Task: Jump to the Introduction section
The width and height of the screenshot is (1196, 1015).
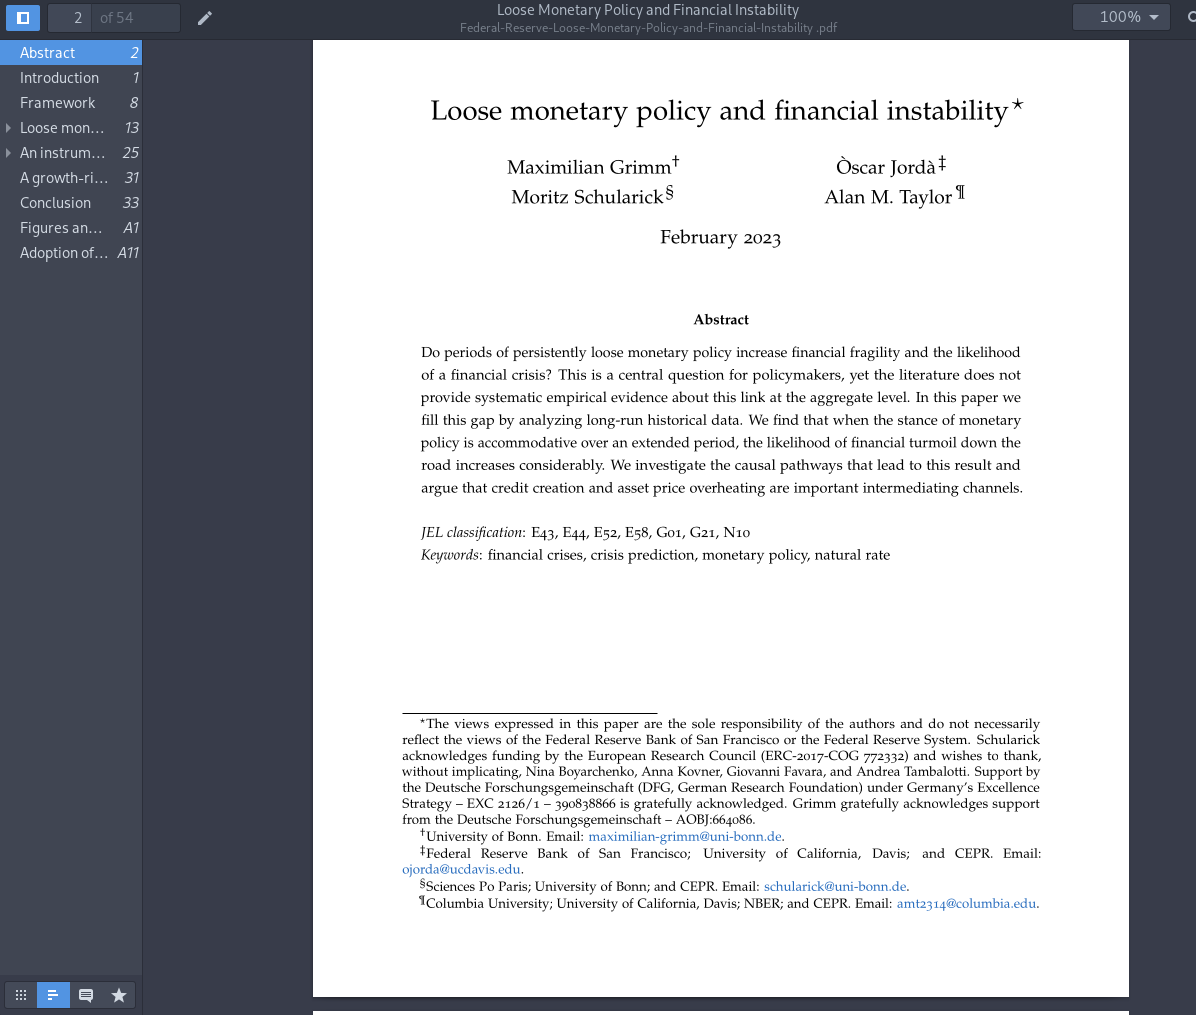Action: click(60, 77)
